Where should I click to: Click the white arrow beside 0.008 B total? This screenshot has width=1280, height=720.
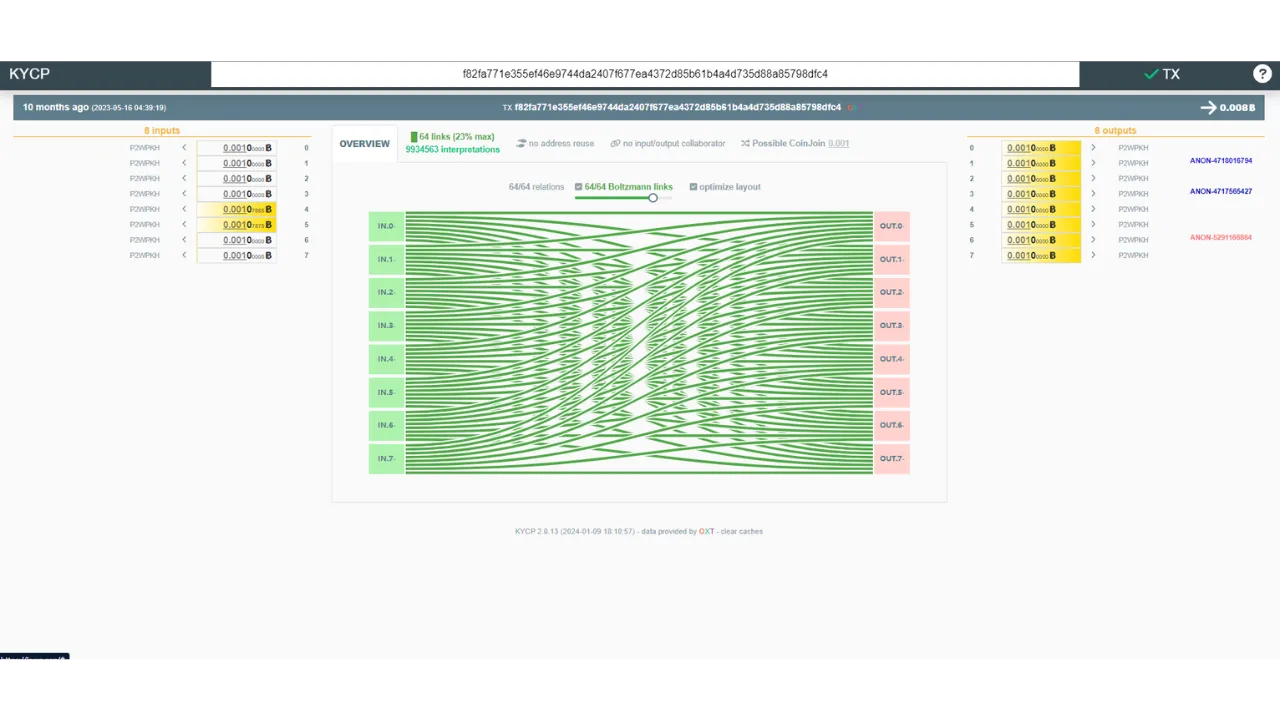(x=1208, y=107)
